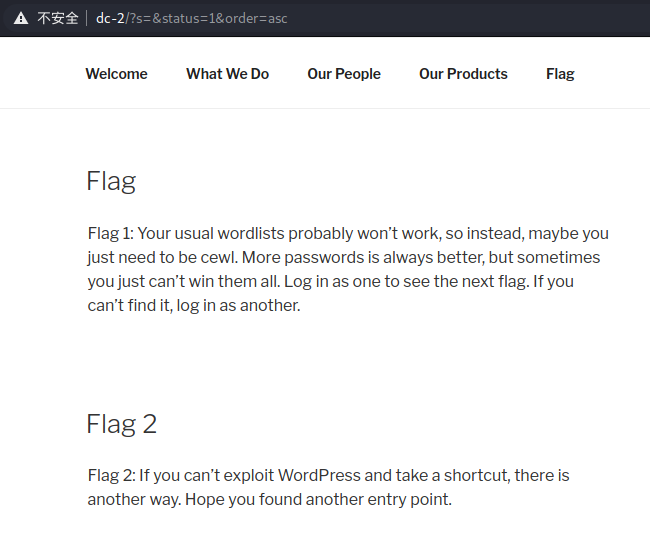The width and height of the screenshot is (650, 536).
Task: Click the insecure-site warning triangle icon
Action: point(21,18)
